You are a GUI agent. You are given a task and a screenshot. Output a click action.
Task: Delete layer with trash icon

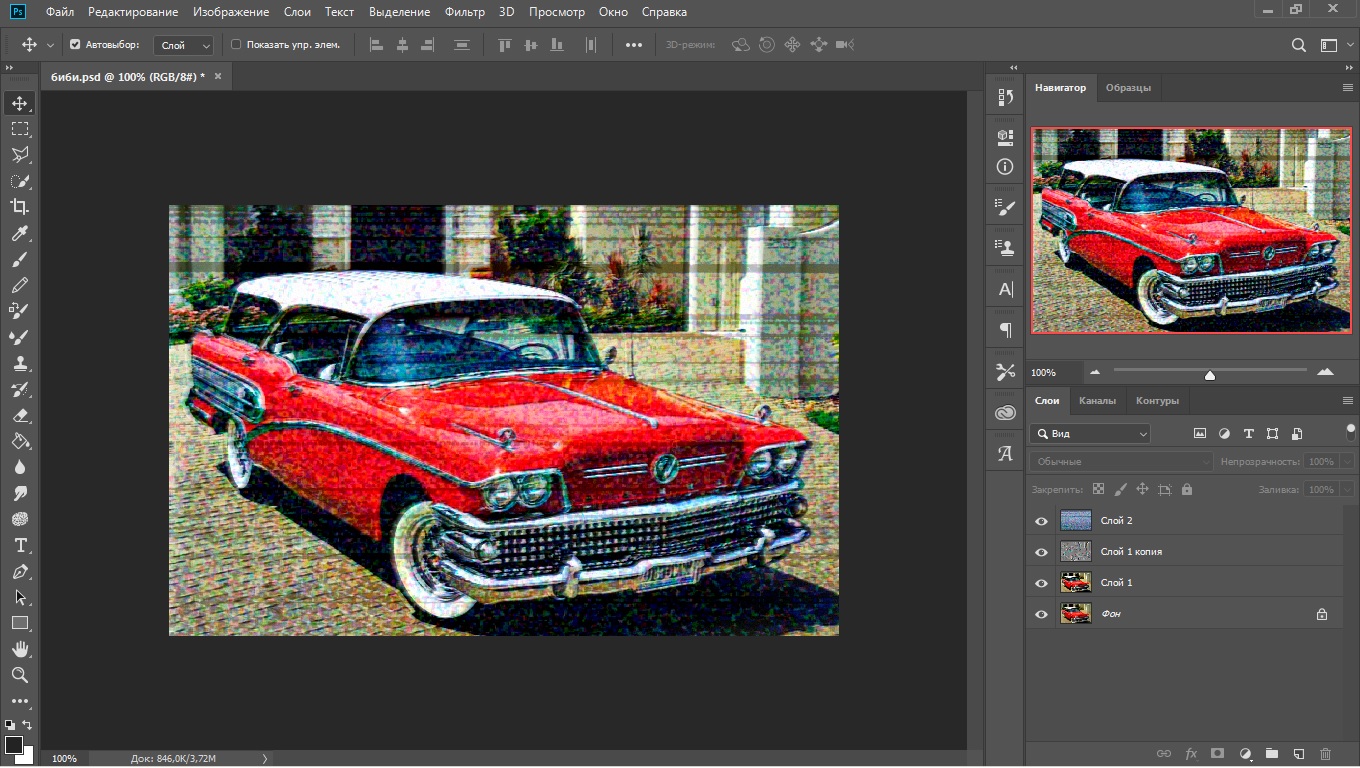[1326, 754]
